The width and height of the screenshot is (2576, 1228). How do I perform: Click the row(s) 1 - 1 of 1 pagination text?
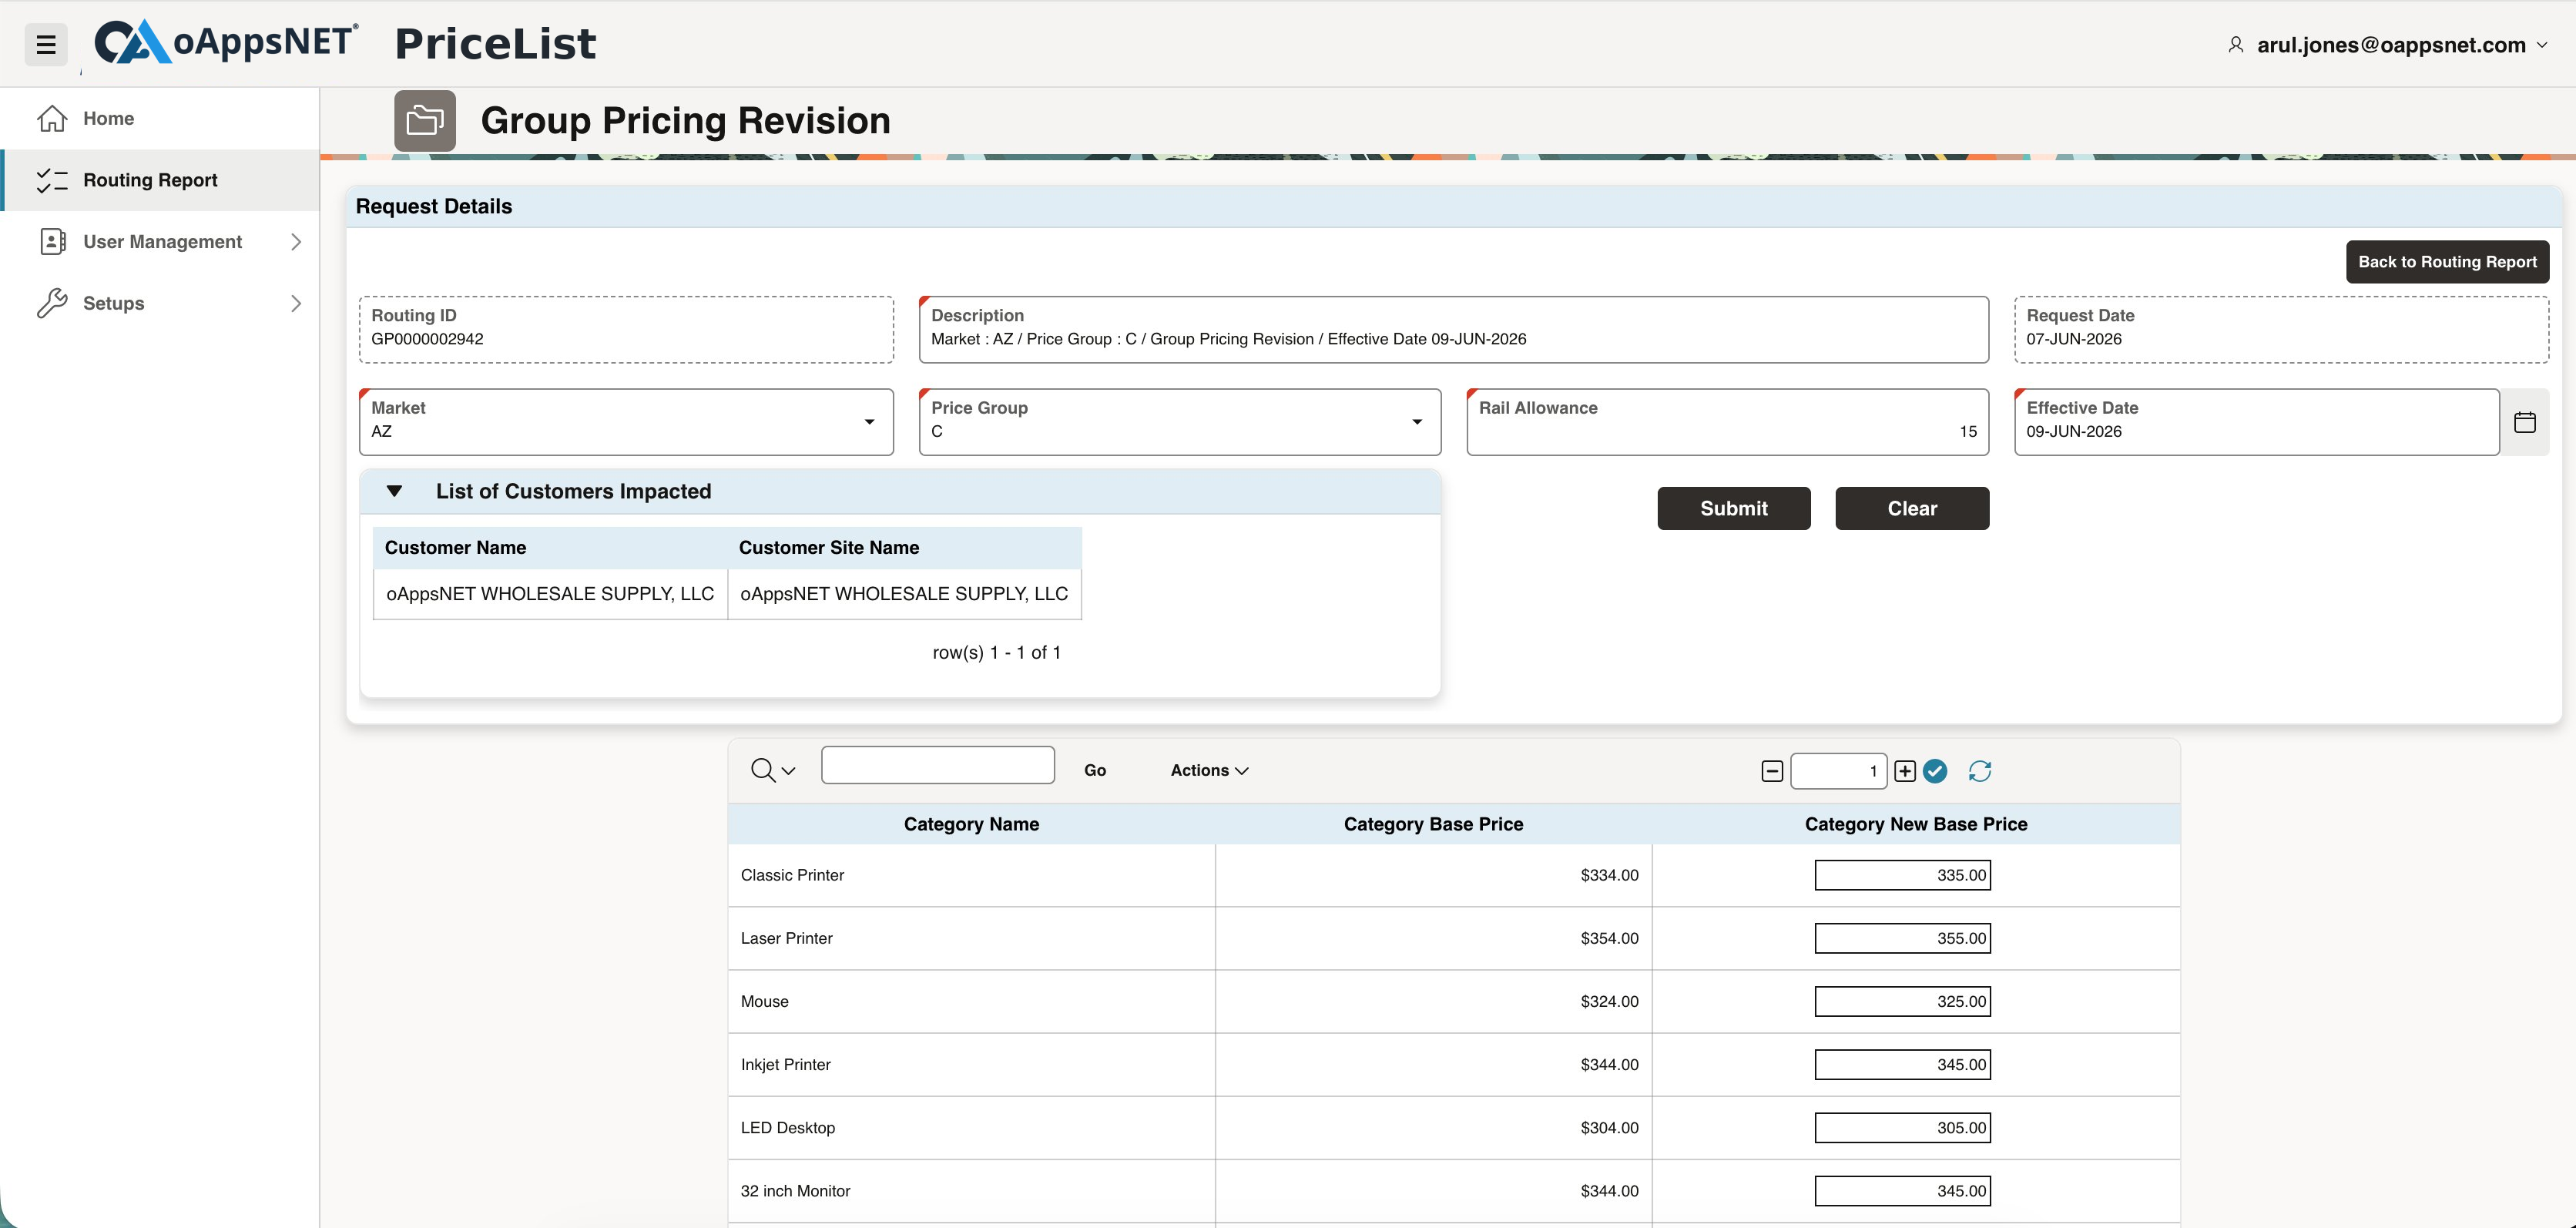(x=996, y=652)
